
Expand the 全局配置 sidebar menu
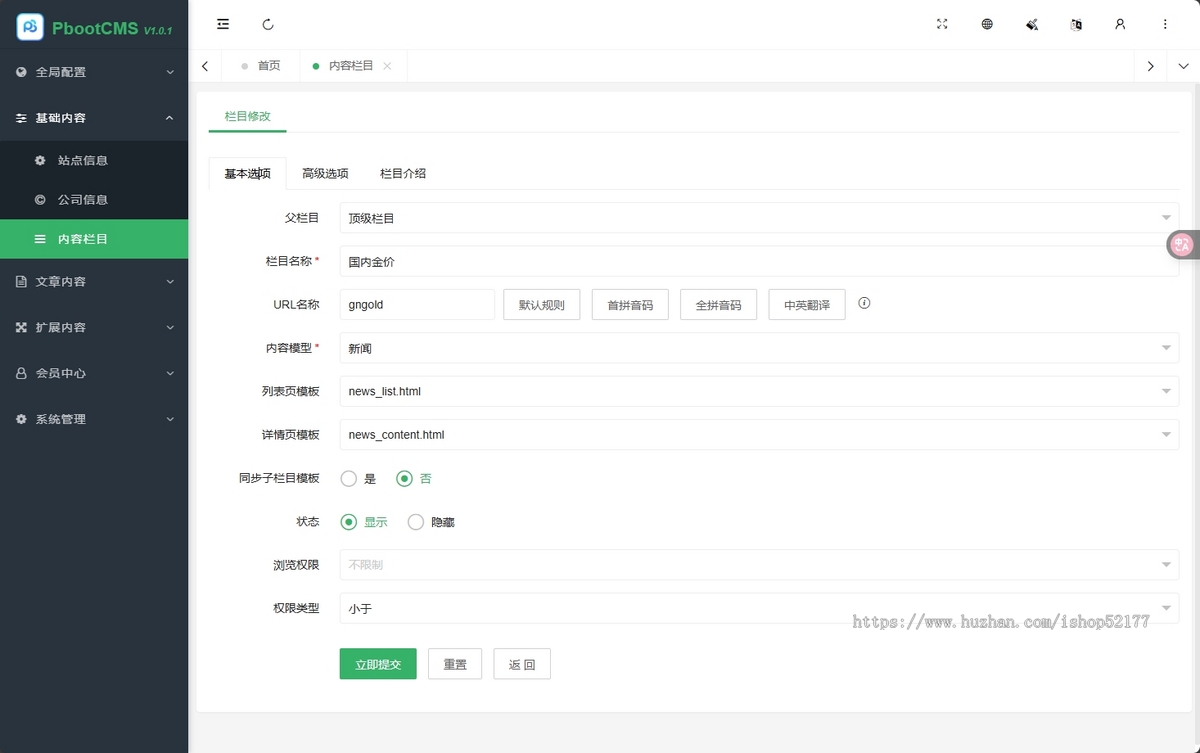coord(94,72)
